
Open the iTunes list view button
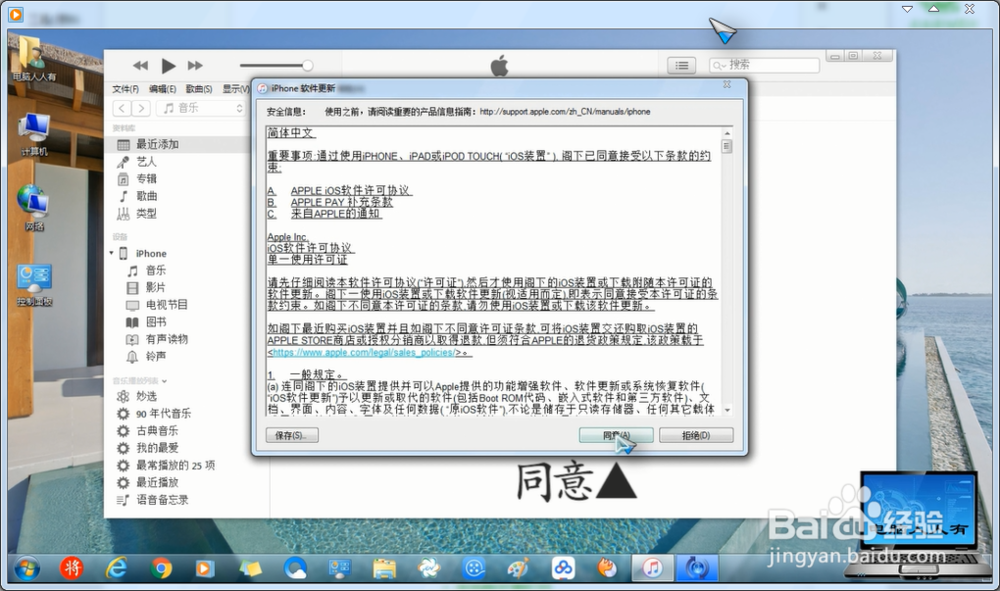tap(682, 65)
